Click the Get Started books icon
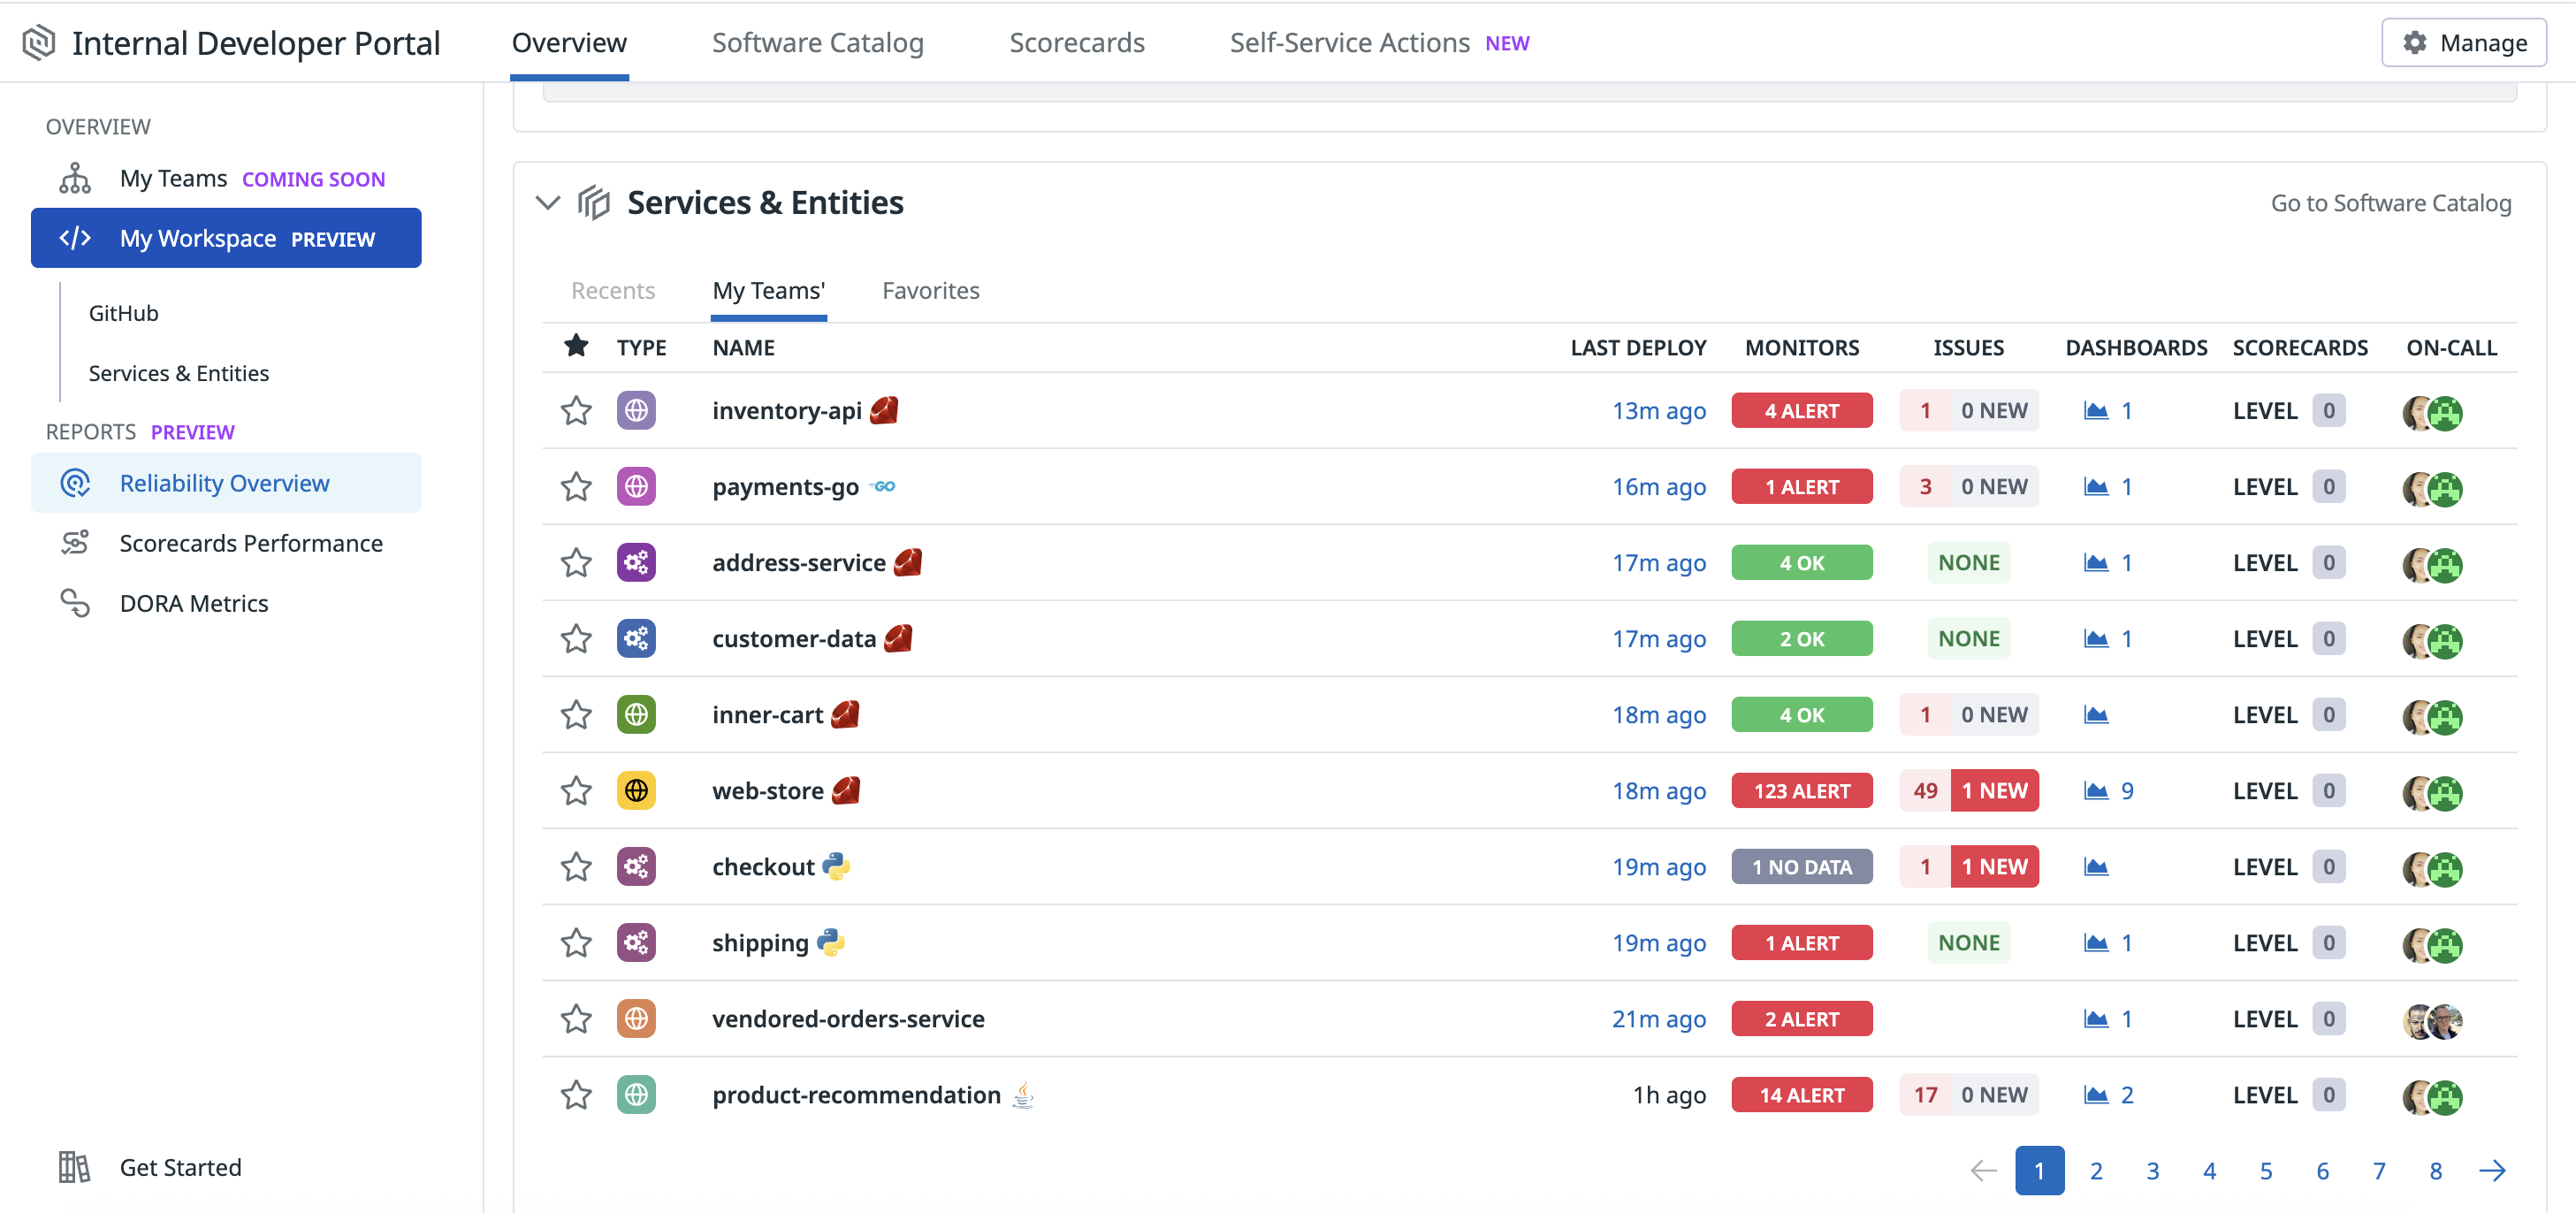This screenshot has height=1213, width=2576. coord(74,1167)
